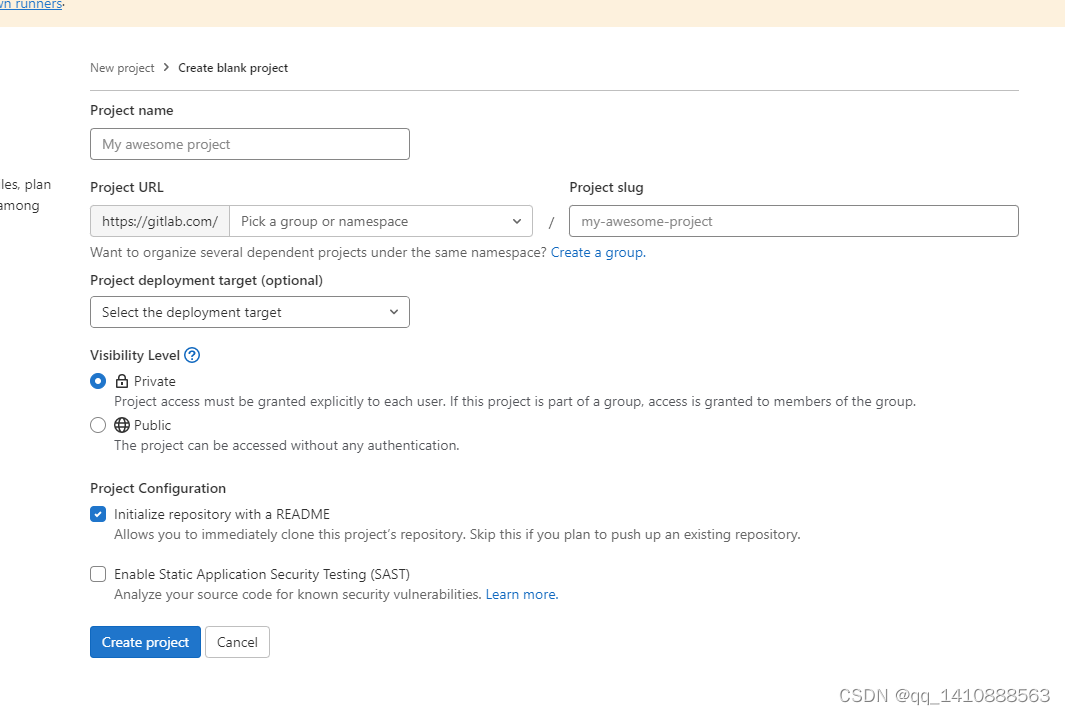This screenshot has width=1065, height=715.
Task: Enable Static Application Security Testing
Action: click(98, 574)
